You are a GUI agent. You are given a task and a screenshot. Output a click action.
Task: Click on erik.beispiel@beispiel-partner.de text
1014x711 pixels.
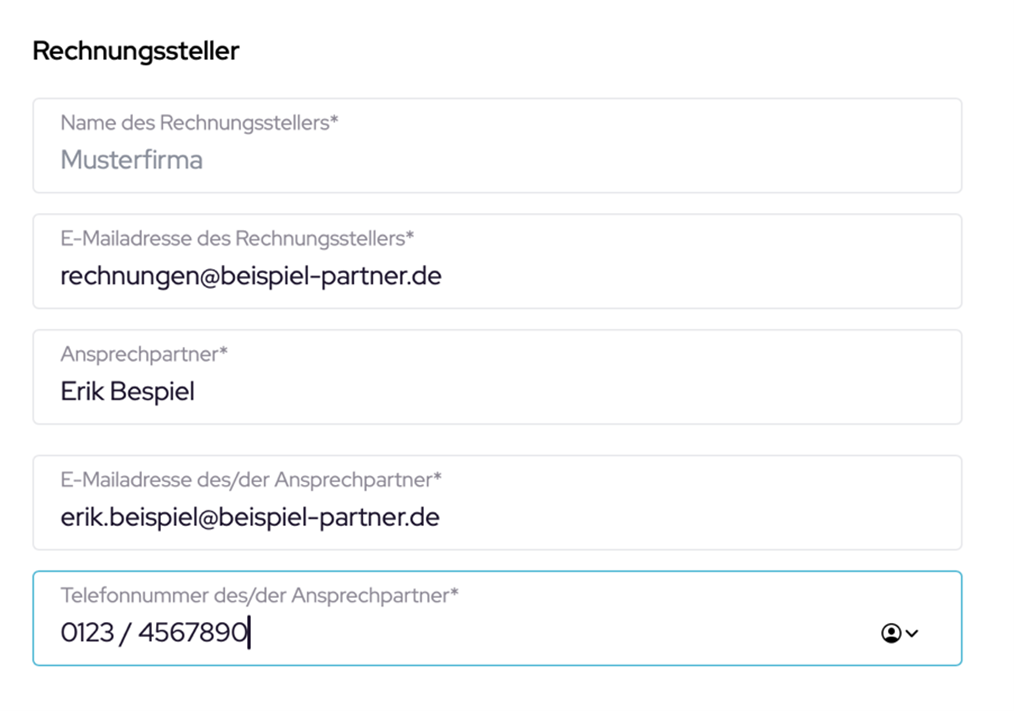point(249,518)
